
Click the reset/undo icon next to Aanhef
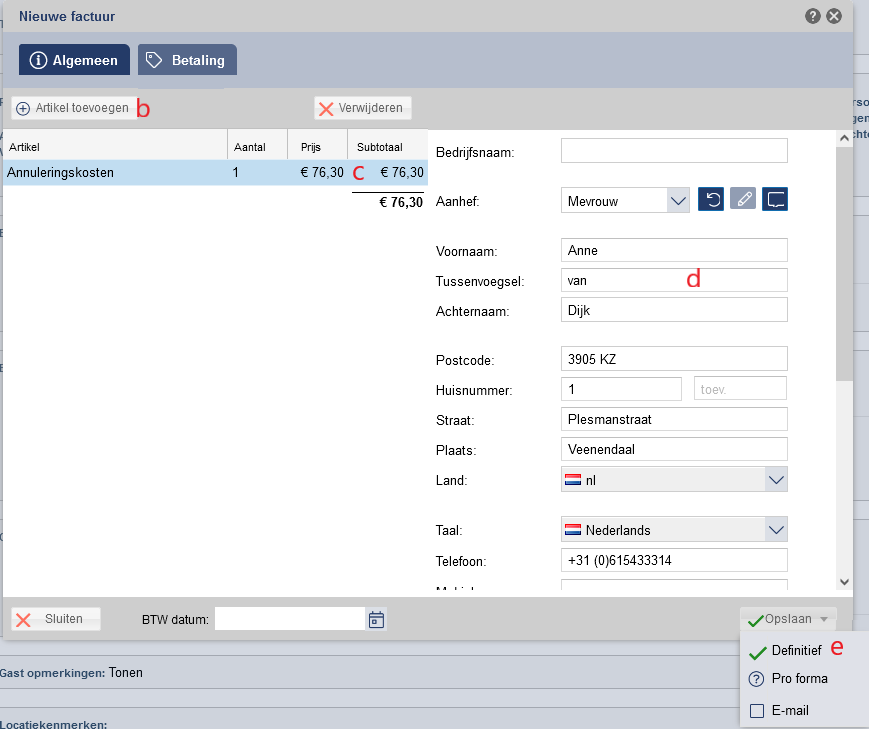tap(711, 200)
